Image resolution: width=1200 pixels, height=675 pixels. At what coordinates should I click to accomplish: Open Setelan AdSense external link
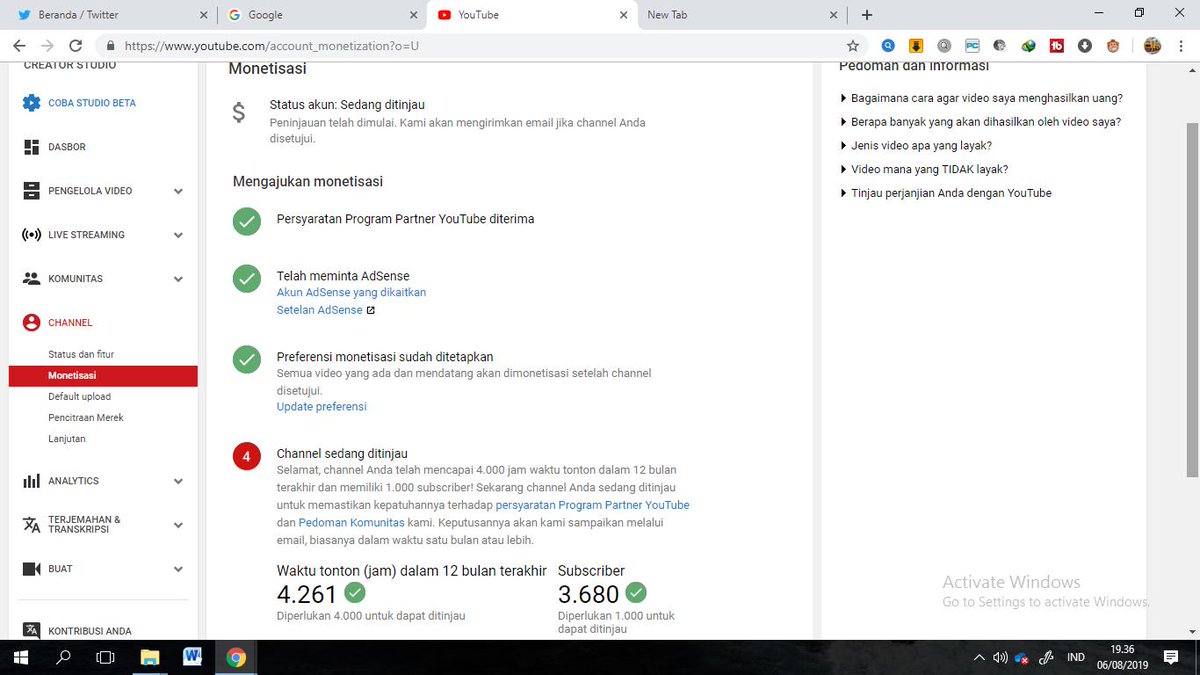click(326, 310)
